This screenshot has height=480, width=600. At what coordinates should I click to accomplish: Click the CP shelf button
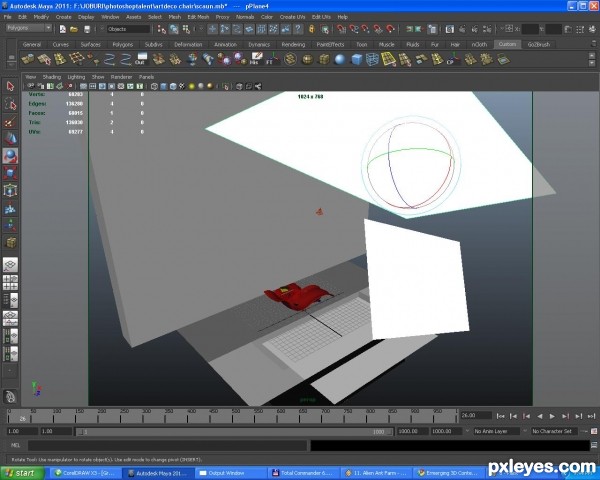[453, 59]
